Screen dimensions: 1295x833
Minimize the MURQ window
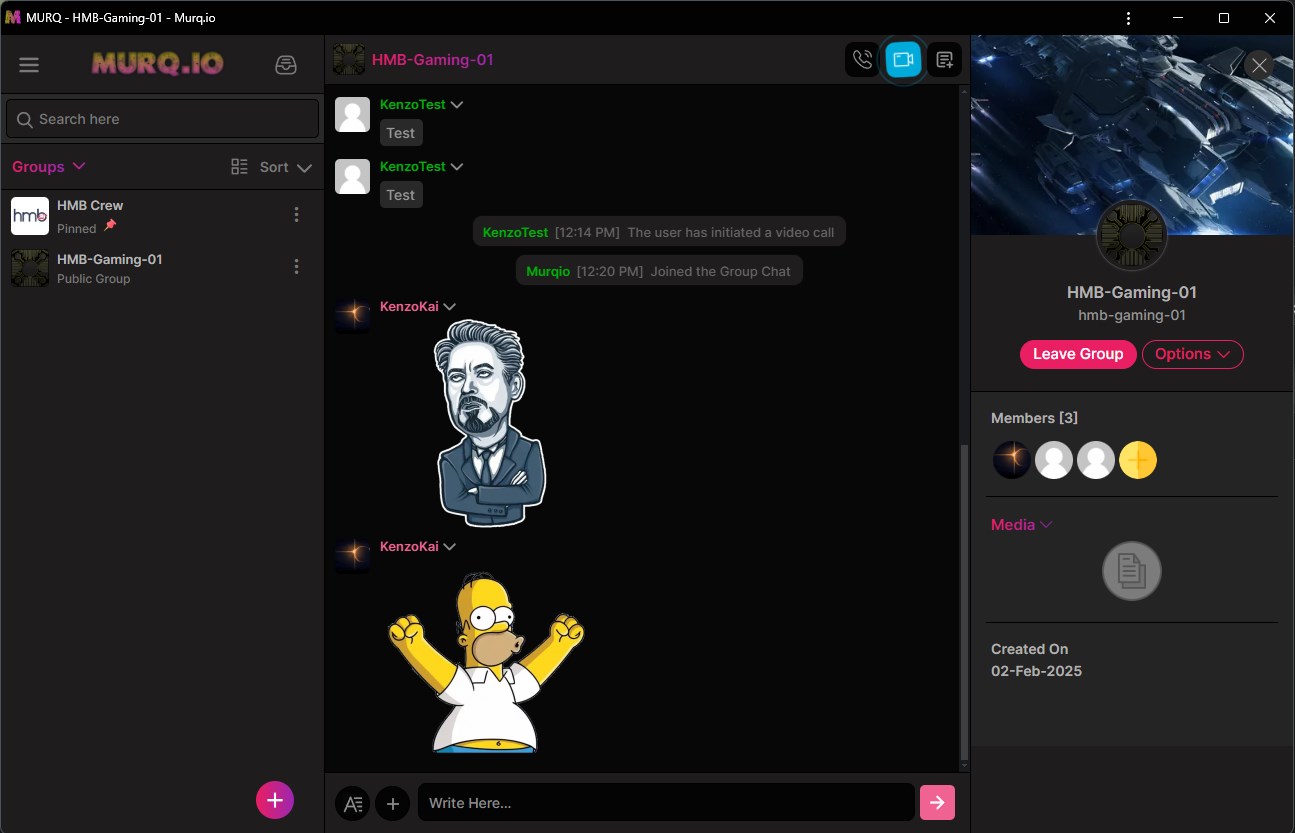click(1176, 18)
